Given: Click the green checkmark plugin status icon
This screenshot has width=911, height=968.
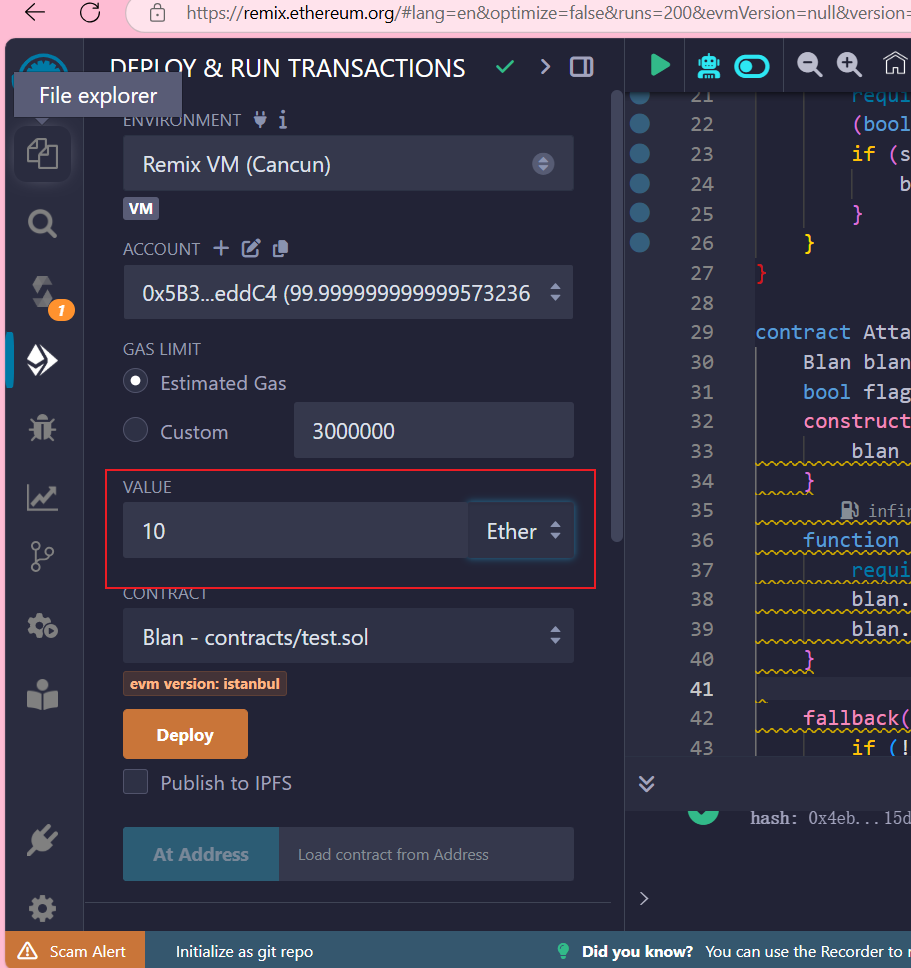Looking at the screenshot, I should (x=505, y=67).
